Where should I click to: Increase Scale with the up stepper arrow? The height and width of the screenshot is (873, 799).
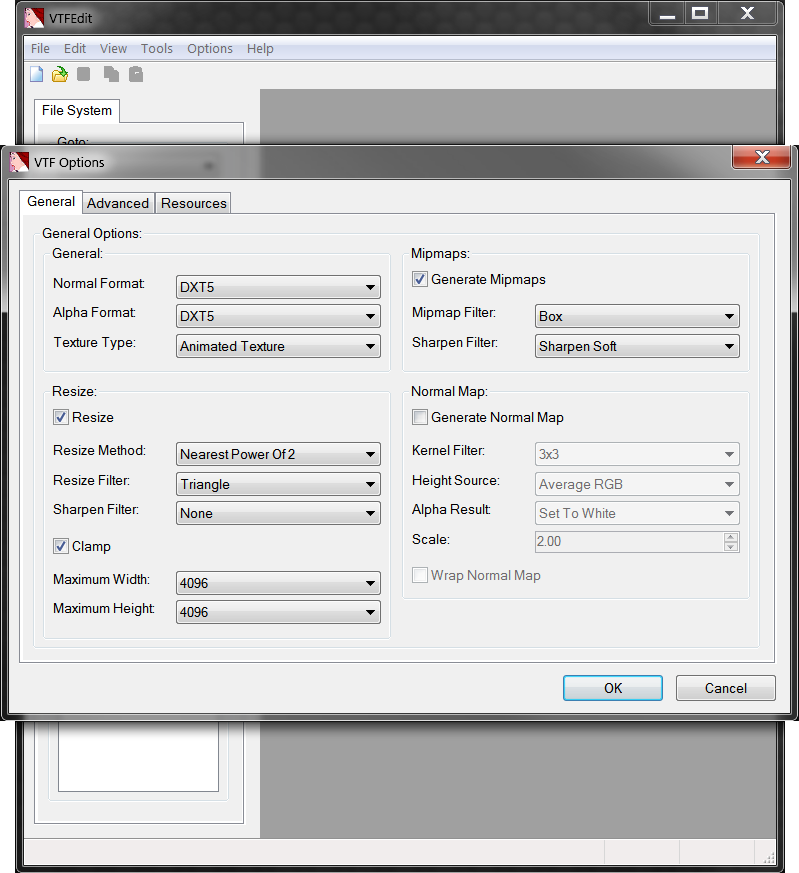coord(731,537)
